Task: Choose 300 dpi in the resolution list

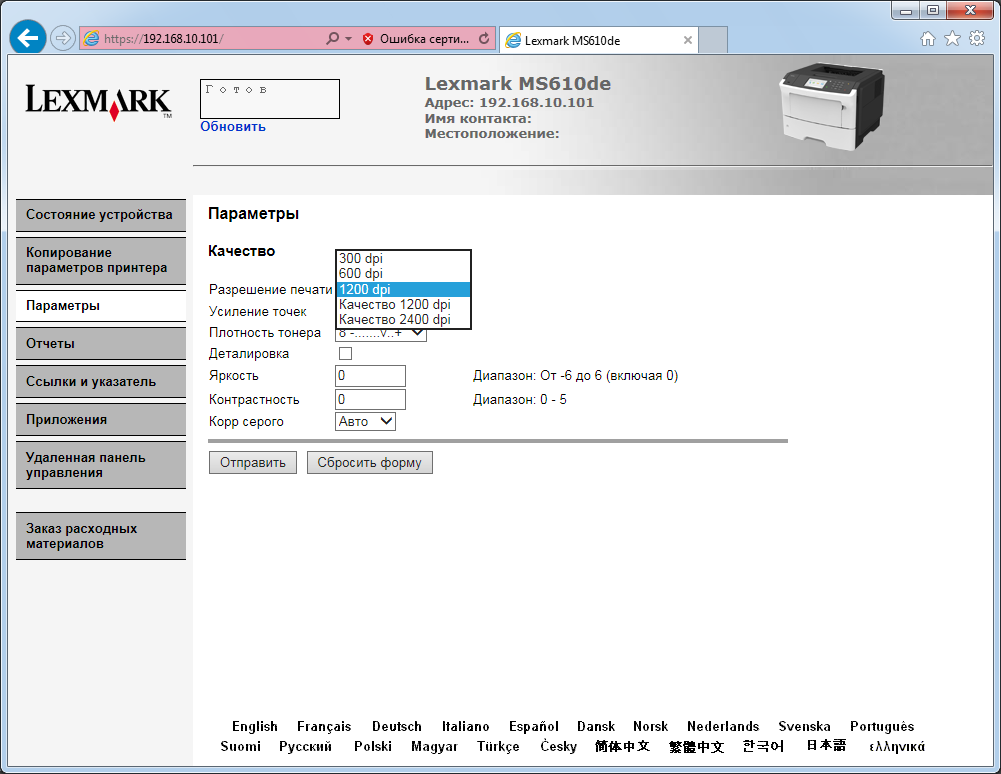Action: click(x=403, y=259)
